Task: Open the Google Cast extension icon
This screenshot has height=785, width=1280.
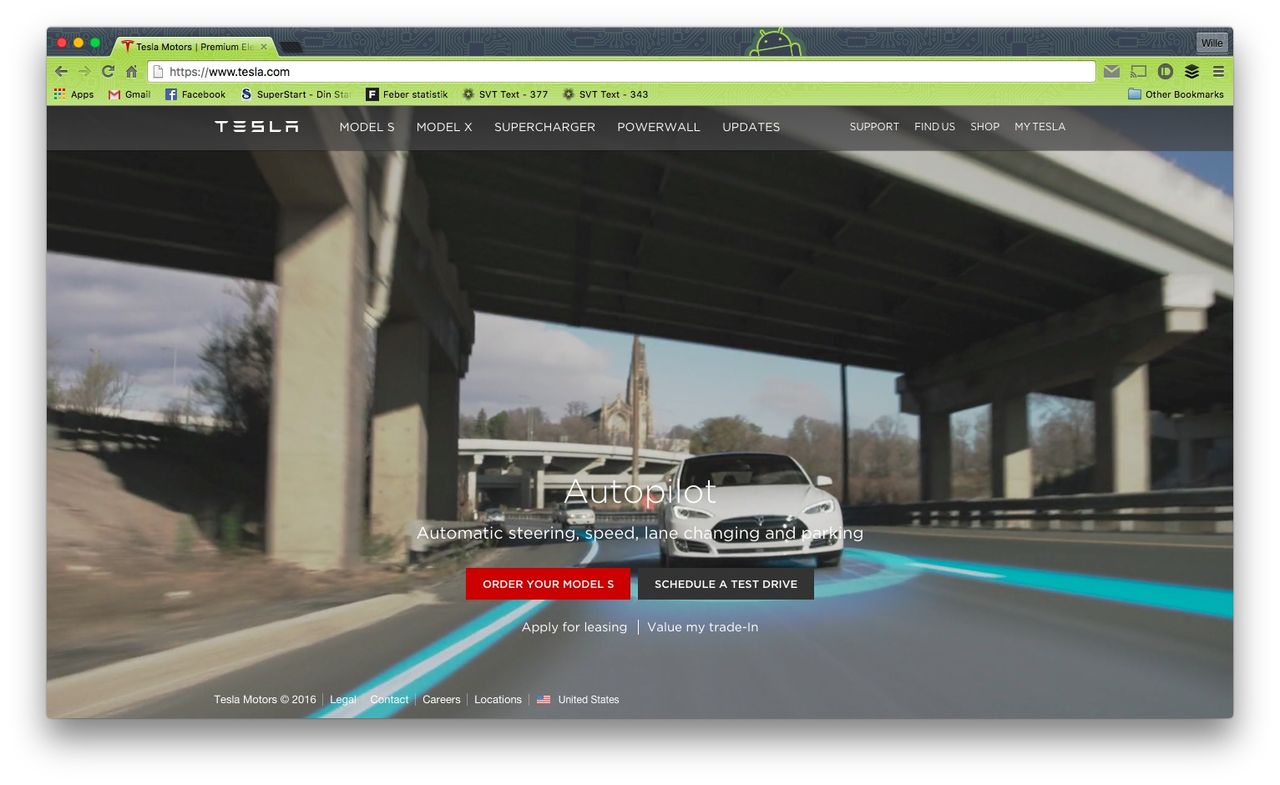Action: [1138, 72]
